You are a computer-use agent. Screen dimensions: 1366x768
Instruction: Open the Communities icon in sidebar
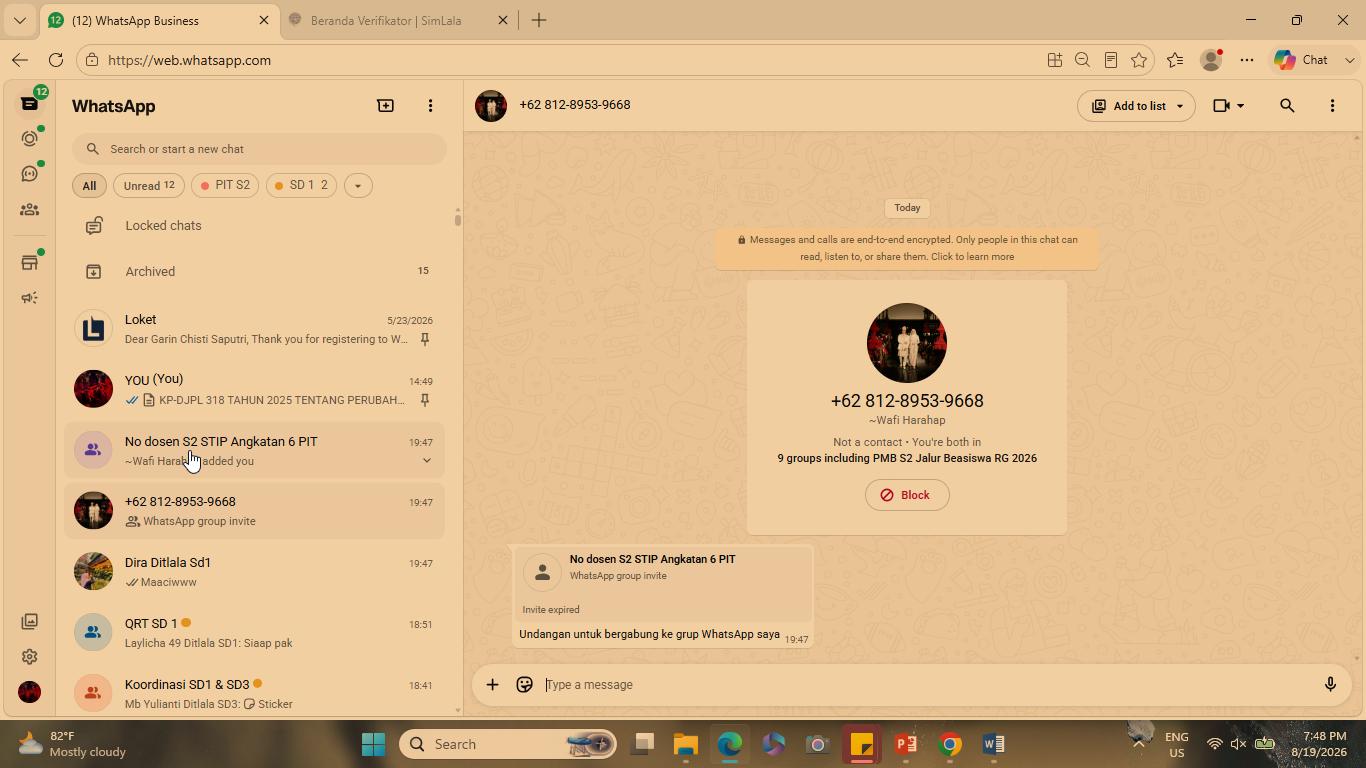(x=29, y=210)
